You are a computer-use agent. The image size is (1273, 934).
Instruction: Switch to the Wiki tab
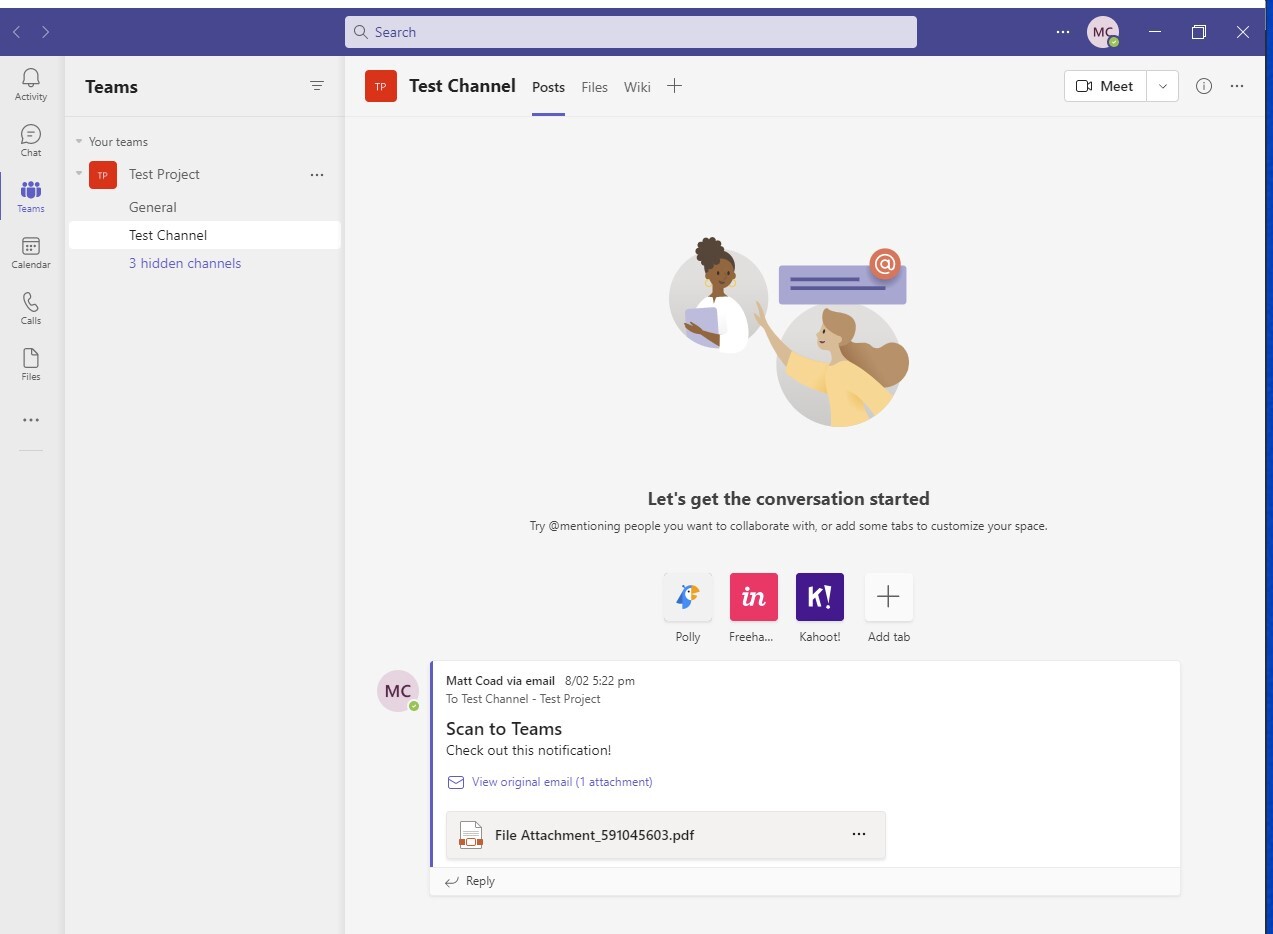pyautogui.click(x=637, y=87)
